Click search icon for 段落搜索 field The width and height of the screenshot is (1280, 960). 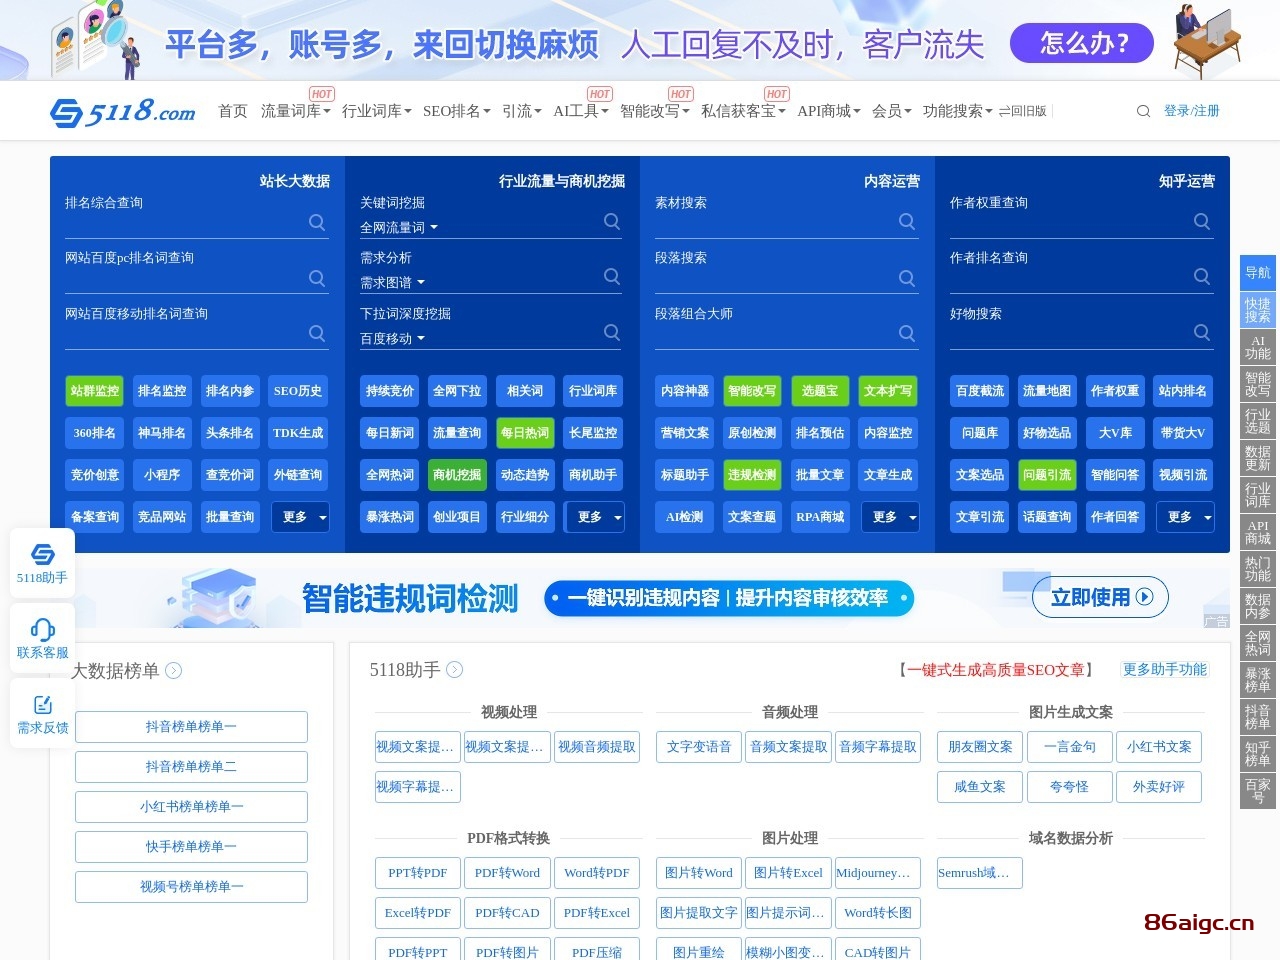[907, 278]
